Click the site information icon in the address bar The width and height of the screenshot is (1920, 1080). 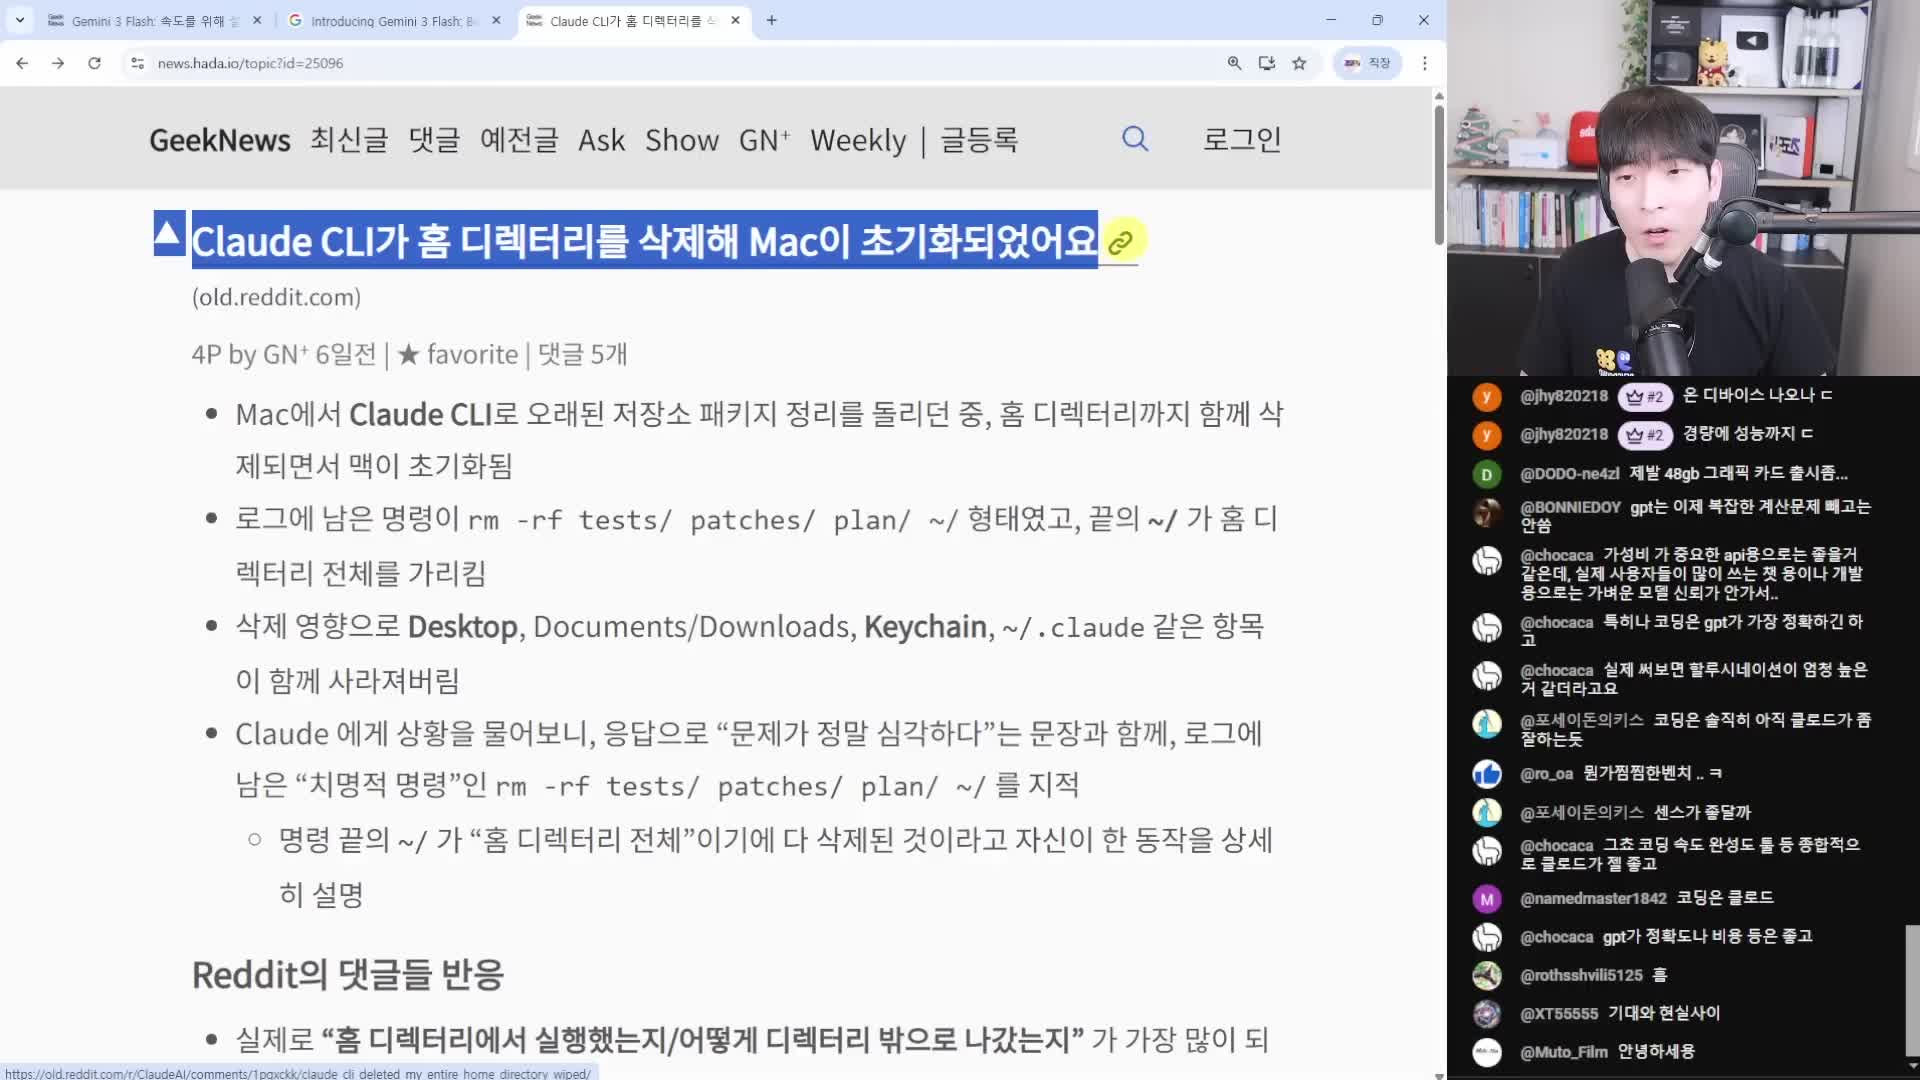136,63
